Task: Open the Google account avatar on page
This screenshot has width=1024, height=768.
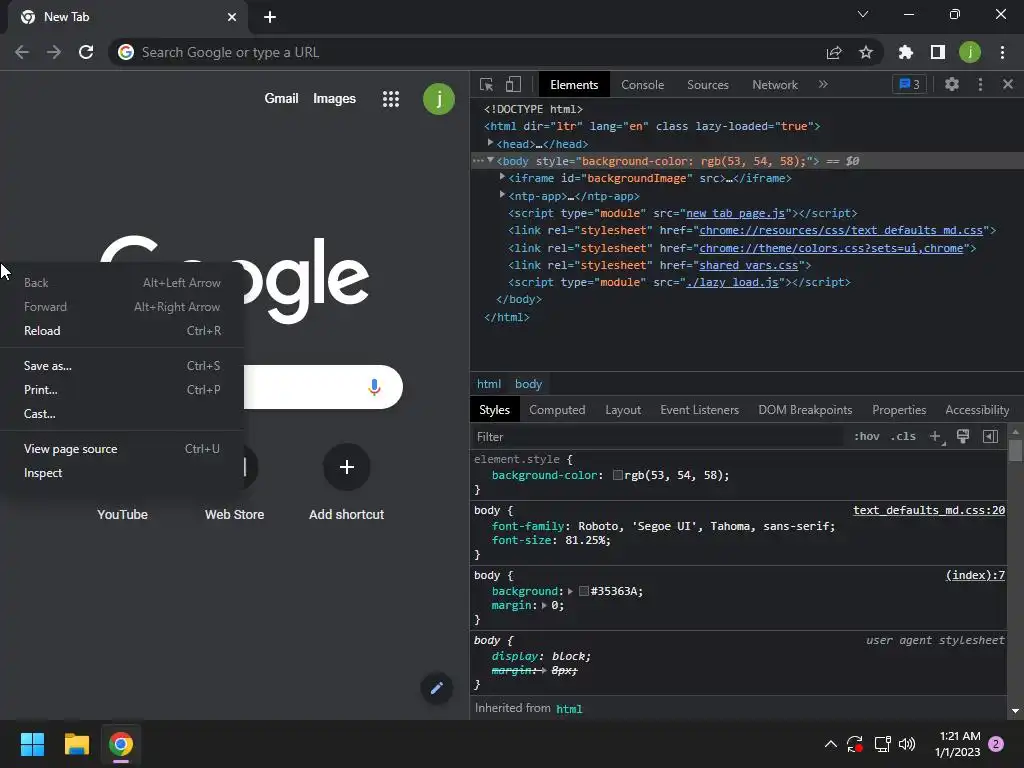Action: tap(439, 99)
